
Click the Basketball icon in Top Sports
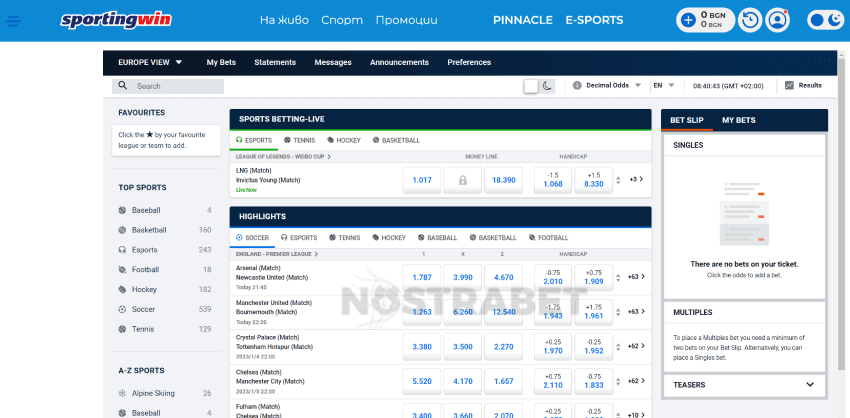click(122, 230)
